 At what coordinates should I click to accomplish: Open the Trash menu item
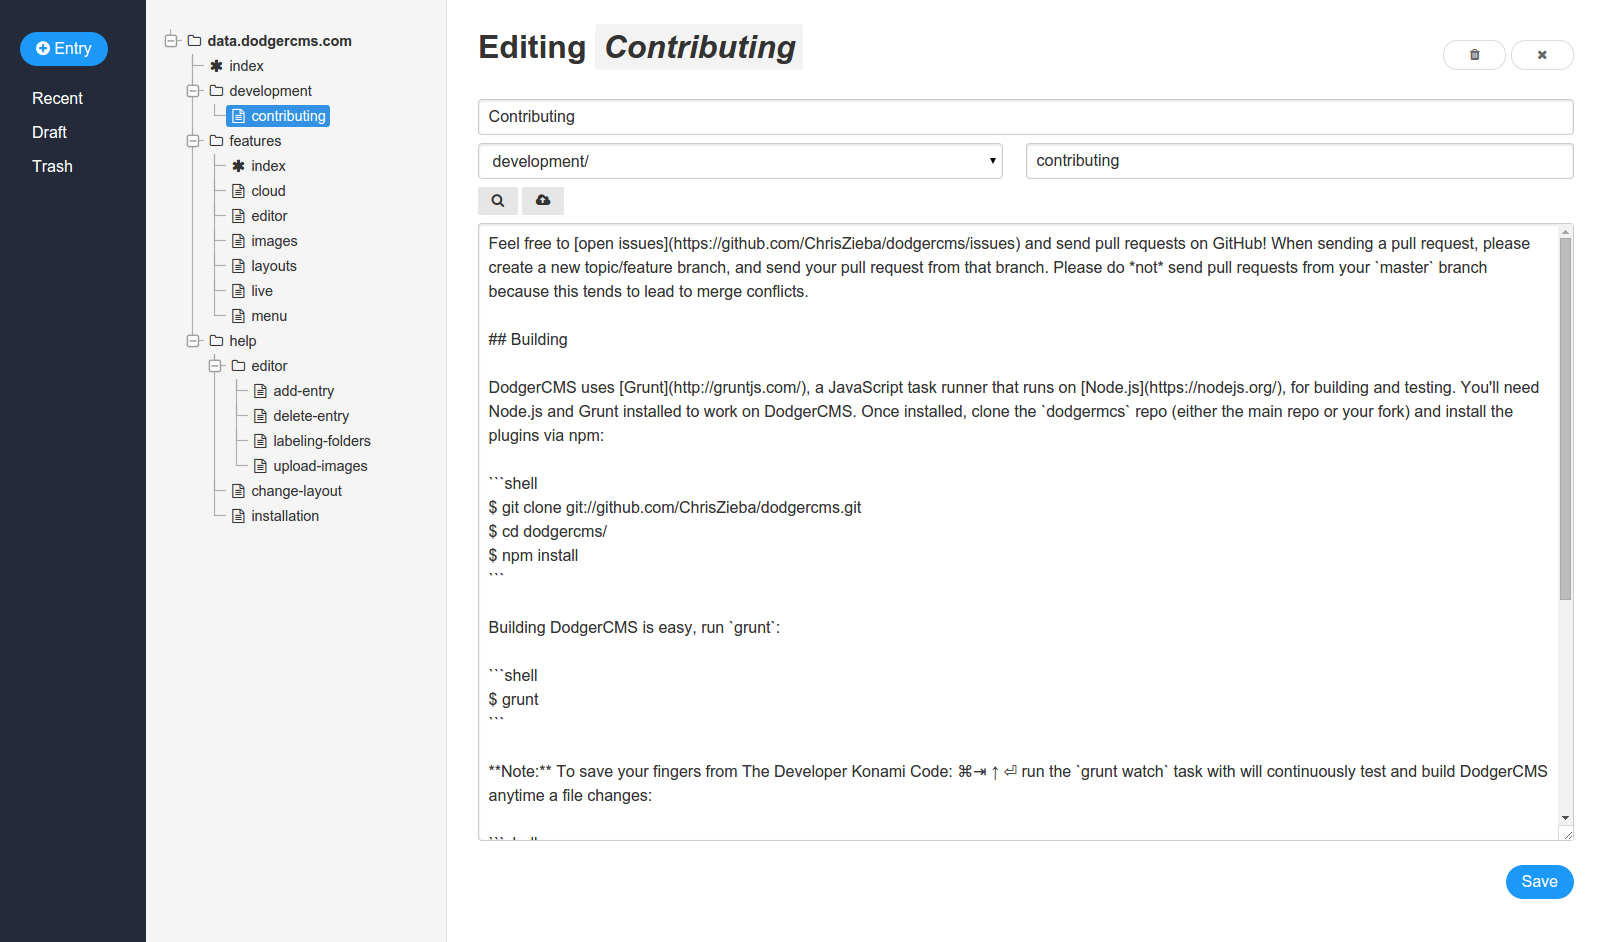52,166
